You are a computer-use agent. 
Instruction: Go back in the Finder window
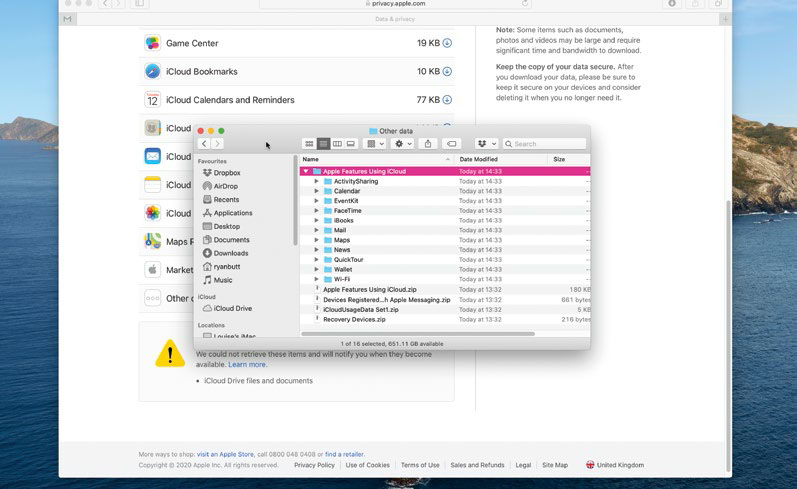(x=204, y=144)
